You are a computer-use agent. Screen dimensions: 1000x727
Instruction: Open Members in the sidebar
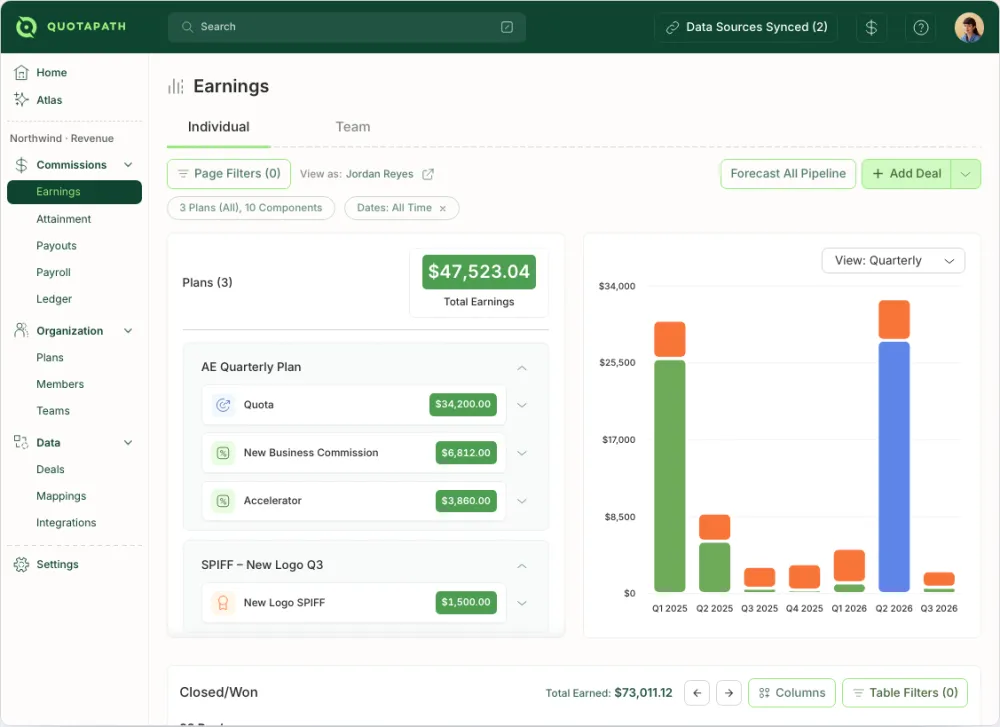[60, 384]
